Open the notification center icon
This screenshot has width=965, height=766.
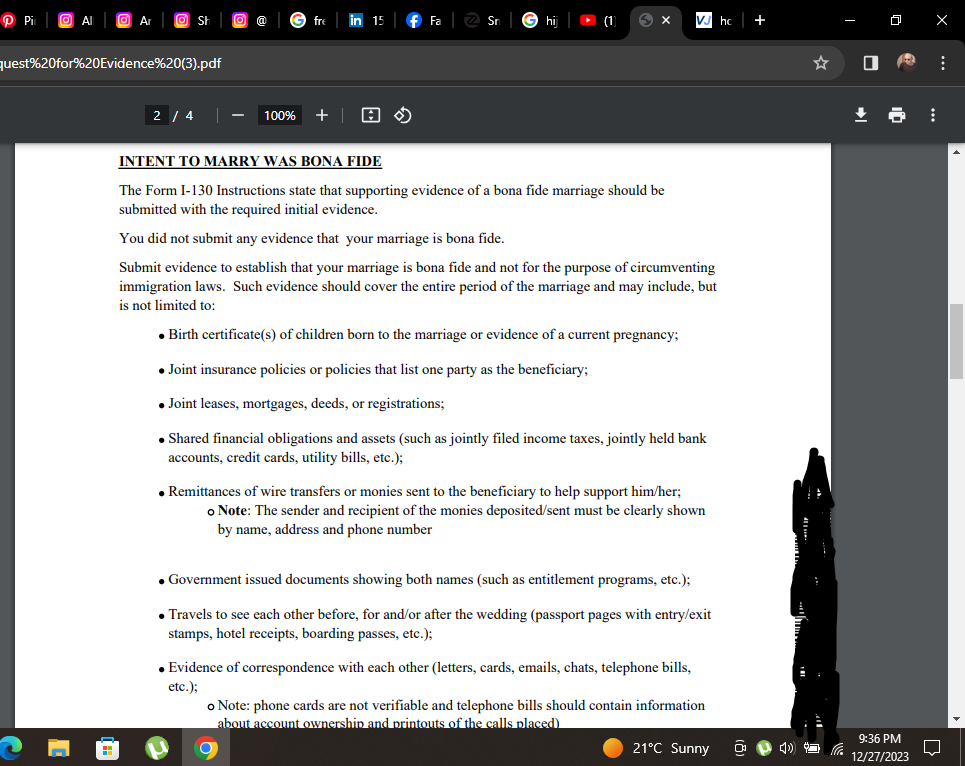[x=932, y=748]
